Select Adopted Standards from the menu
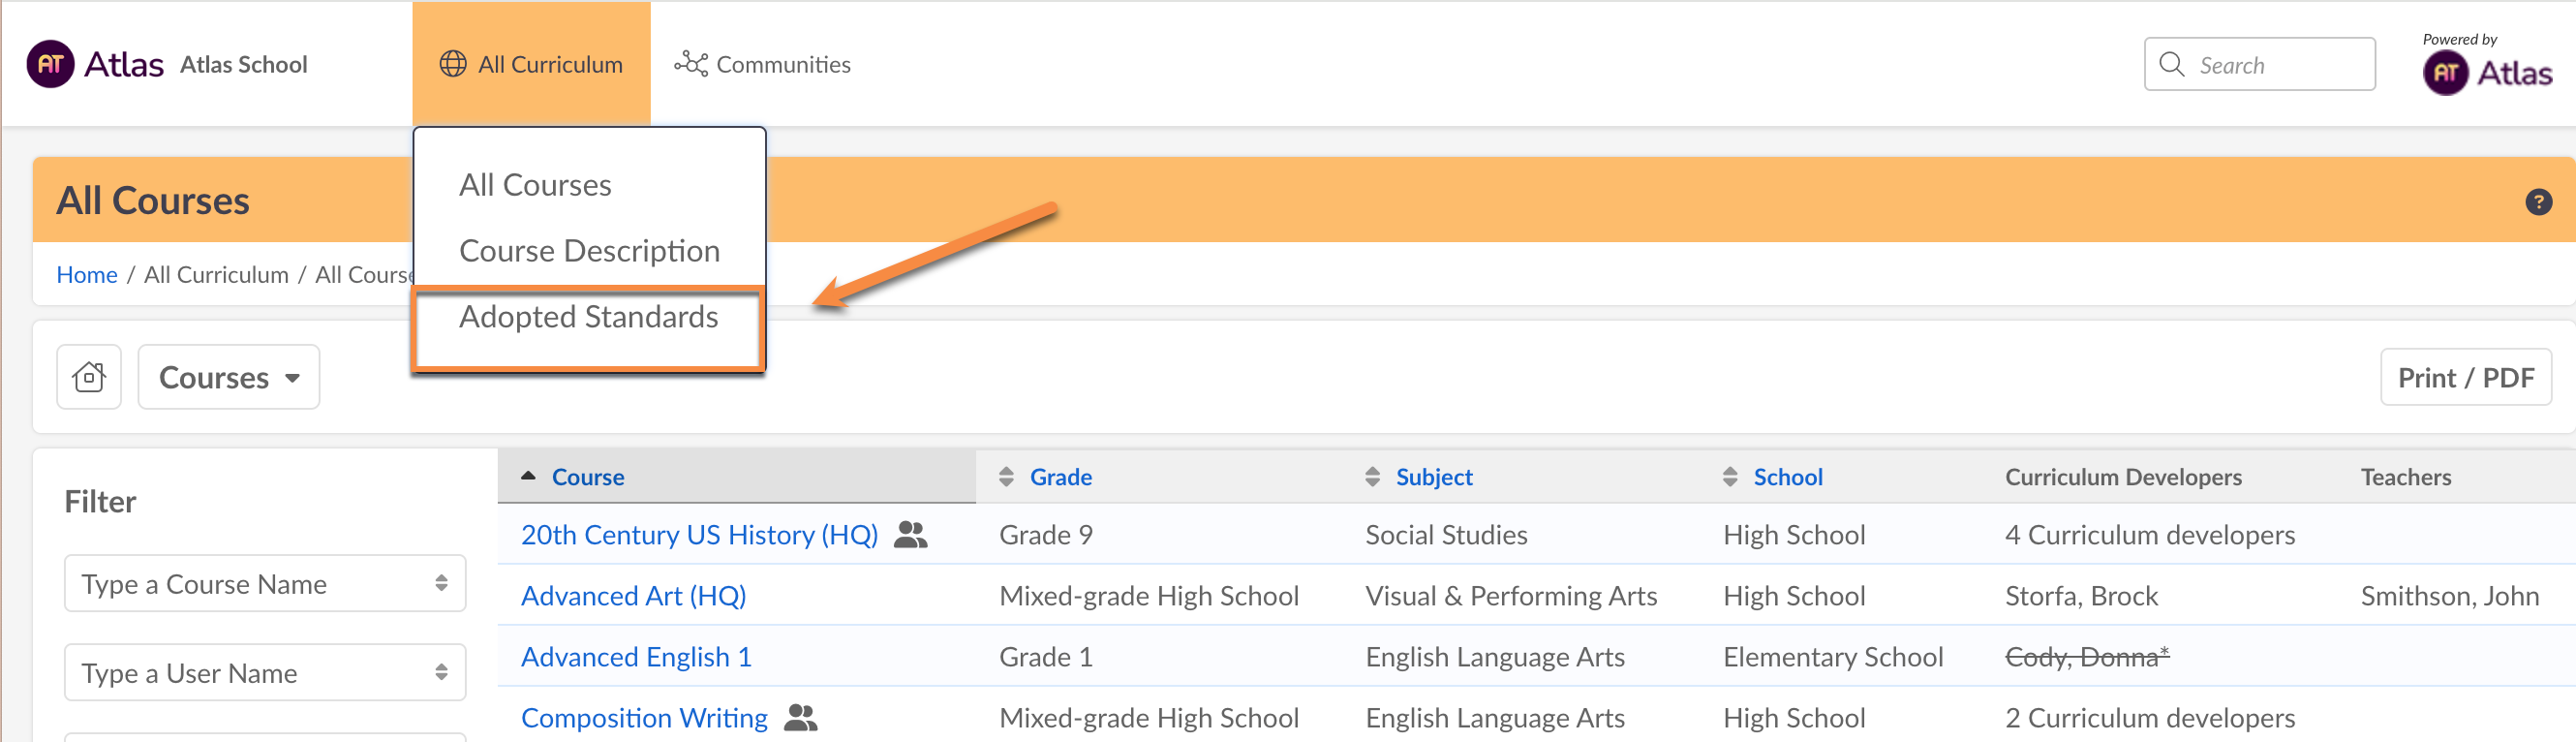2576x742 pixels. tap(588, 317)
